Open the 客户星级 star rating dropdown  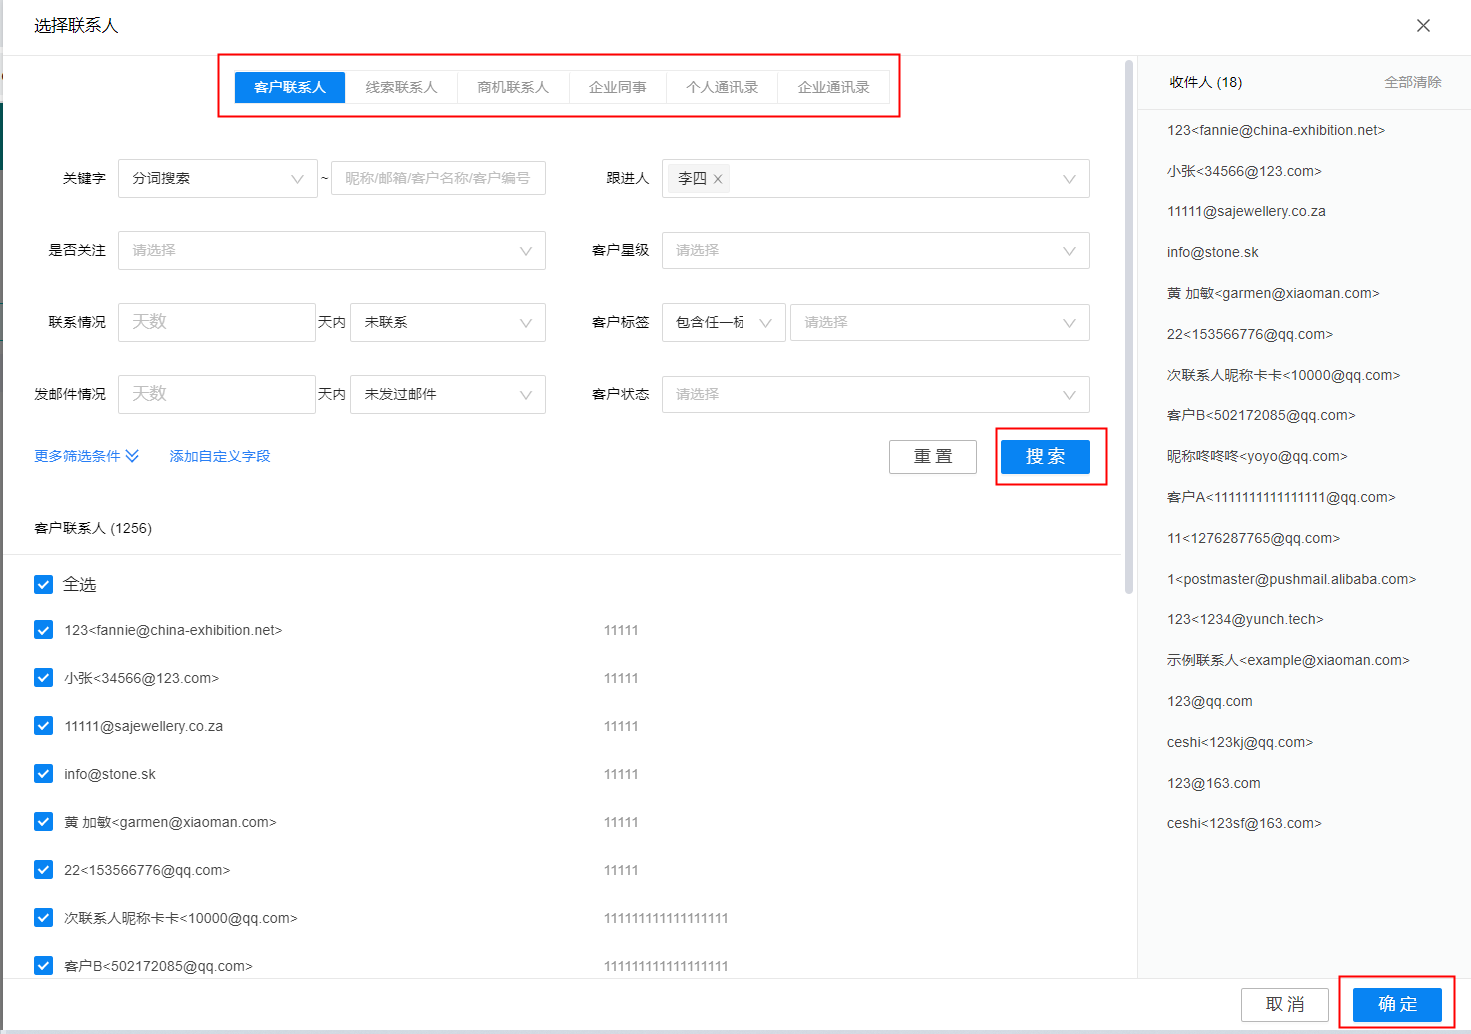point(875,250)
